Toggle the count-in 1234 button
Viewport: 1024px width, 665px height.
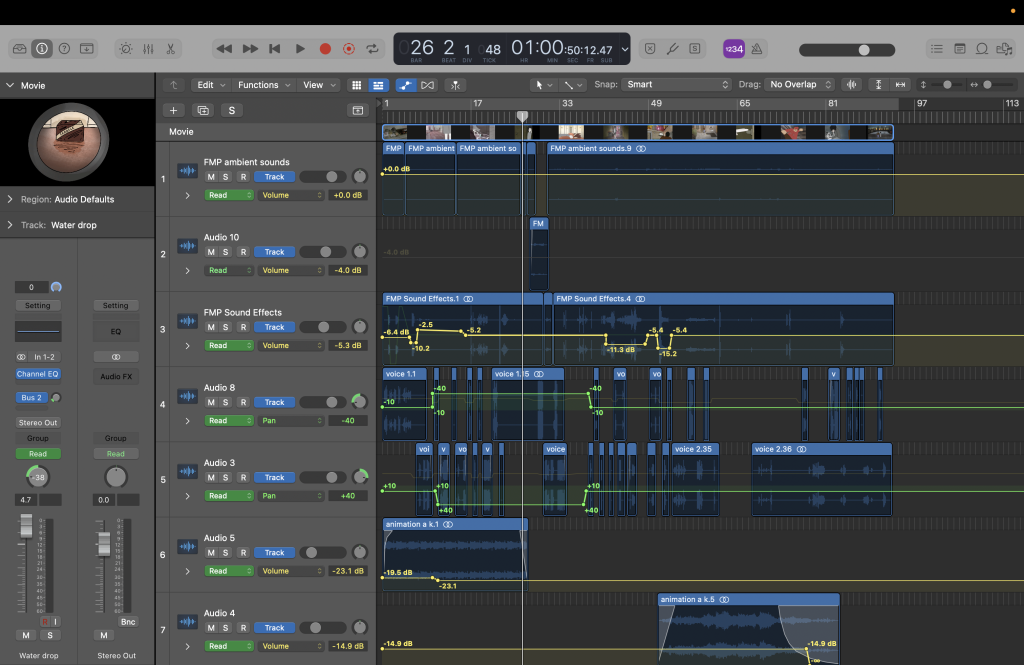coord(734,49)
